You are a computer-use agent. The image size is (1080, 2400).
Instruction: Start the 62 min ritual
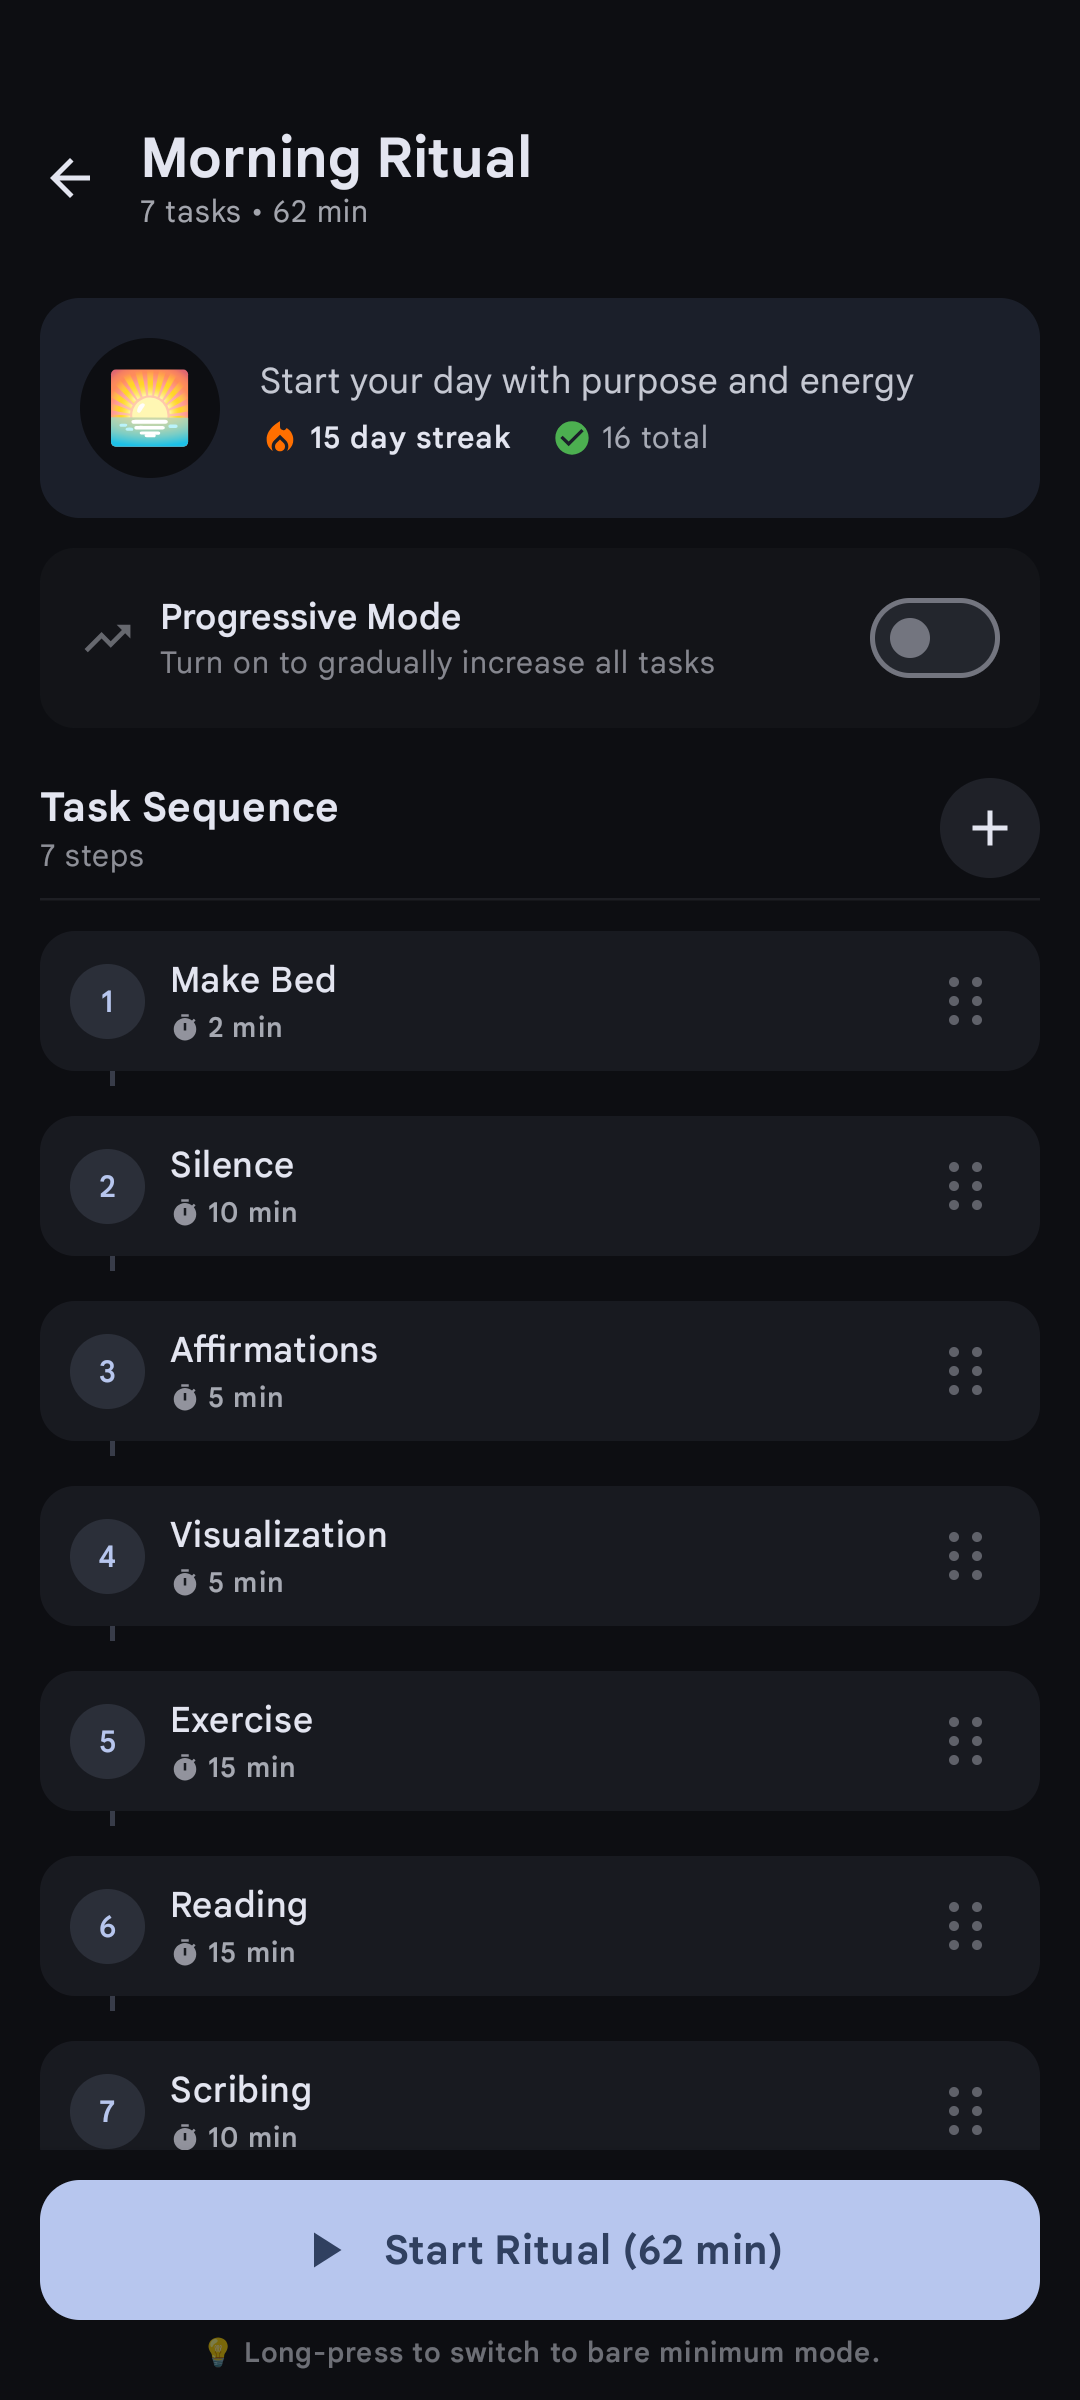pyautogui.click(x=540, y=2250)
